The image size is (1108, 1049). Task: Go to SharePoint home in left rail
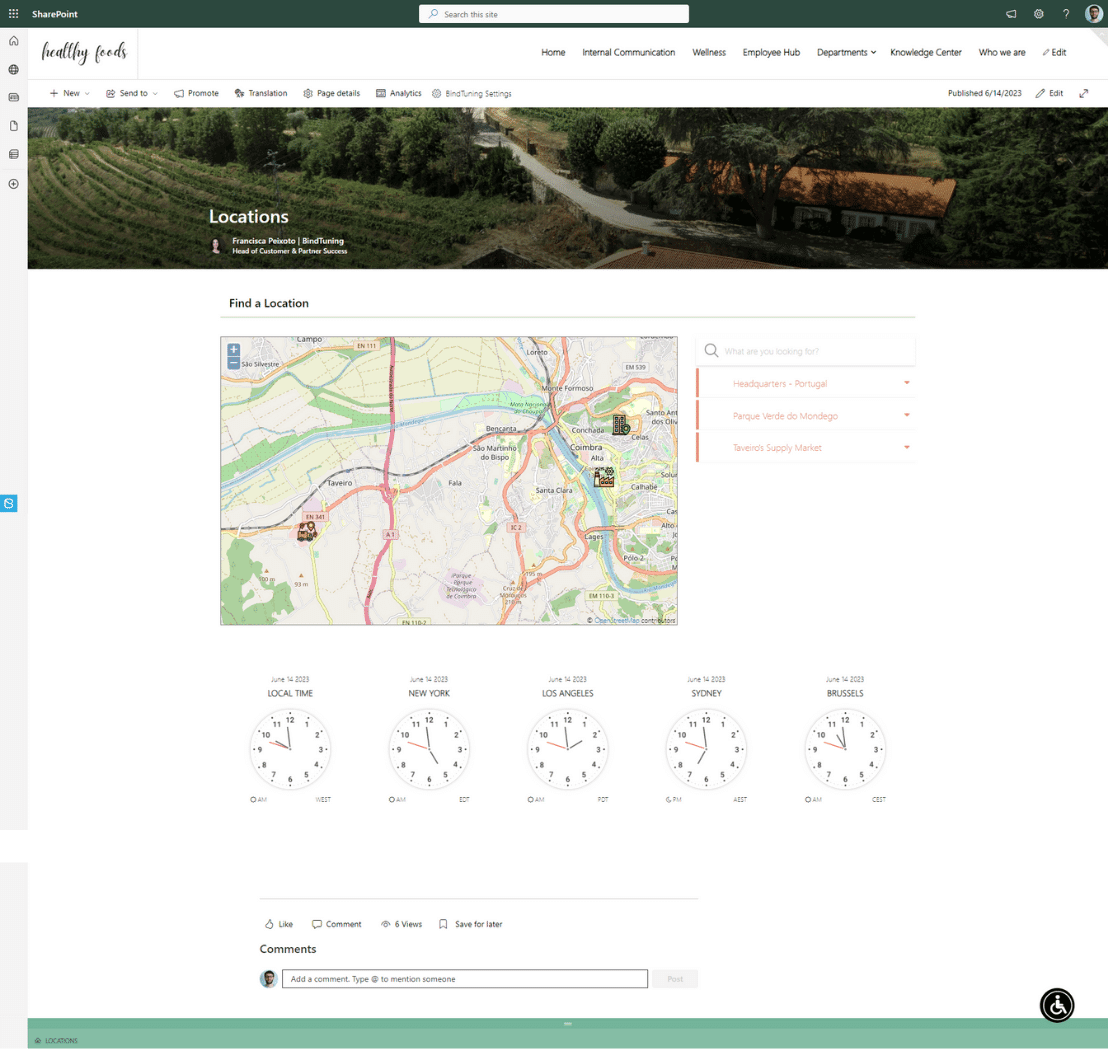click(x=13, y=41)
